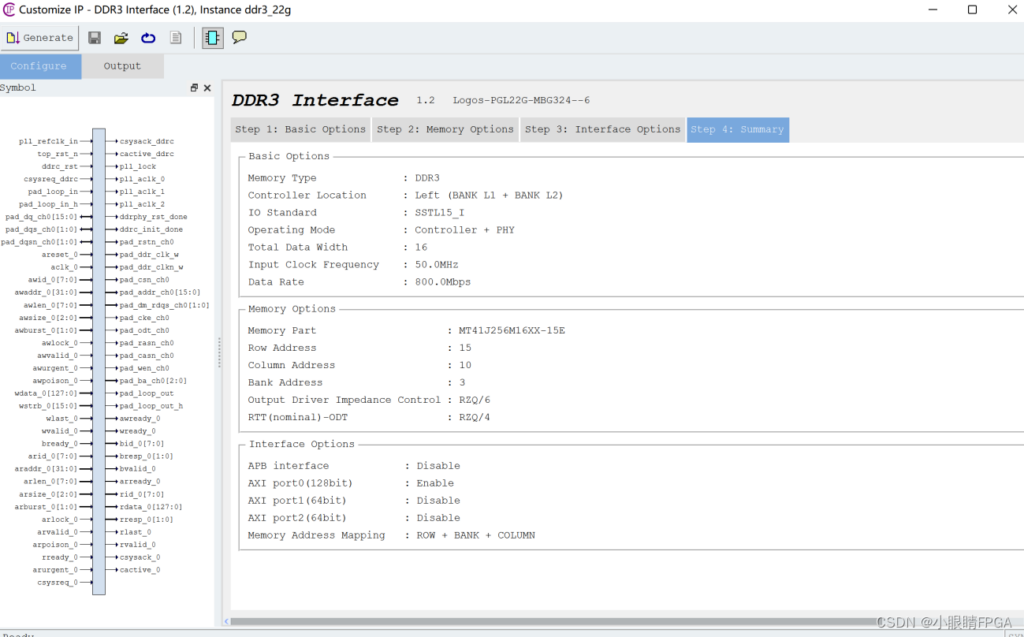Click the blue reload/reset icon

148,38
